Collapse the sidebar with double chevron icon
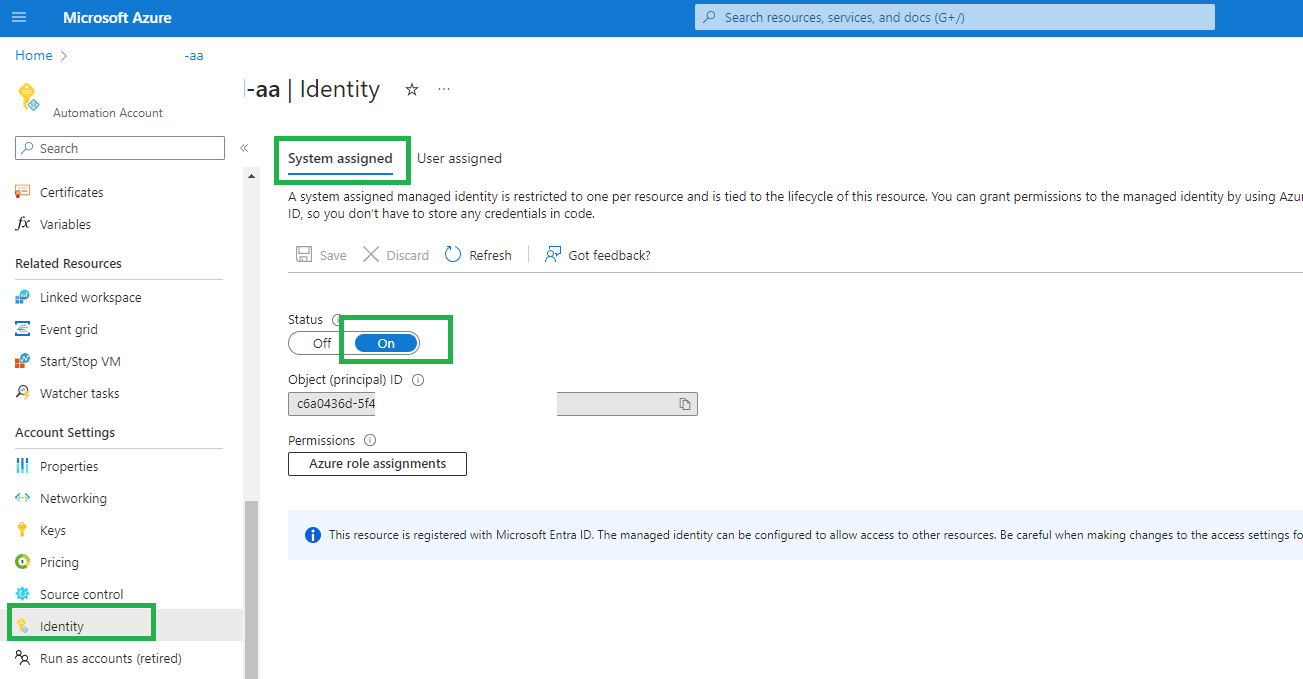 point(244,148)
